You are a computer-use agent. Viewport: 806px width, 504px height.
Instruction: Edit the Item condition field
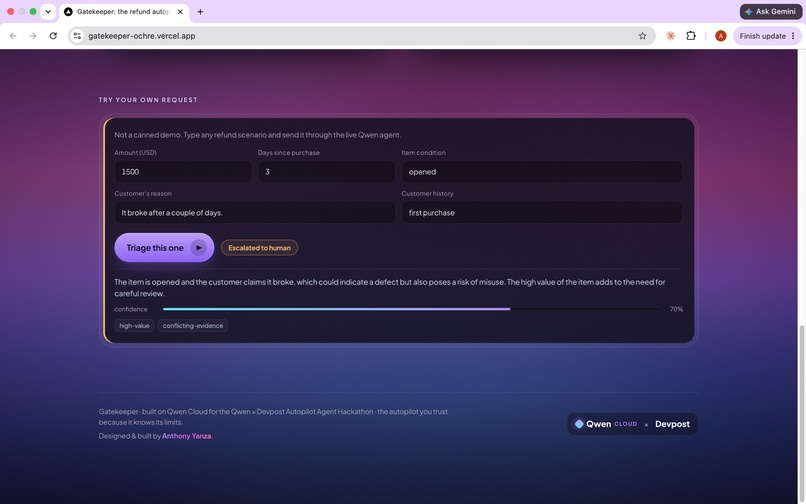(542, 172)
